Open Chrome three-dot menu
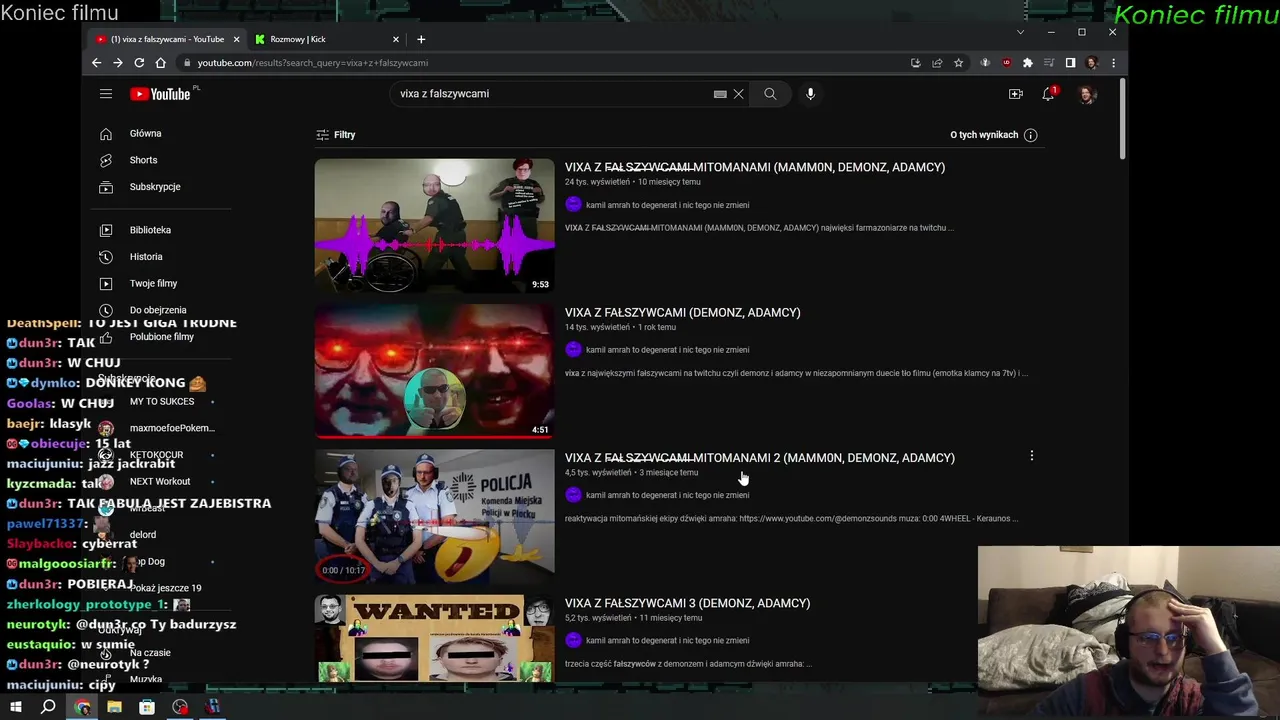This screenshot has height=720, width=1280. (1113, 63)
